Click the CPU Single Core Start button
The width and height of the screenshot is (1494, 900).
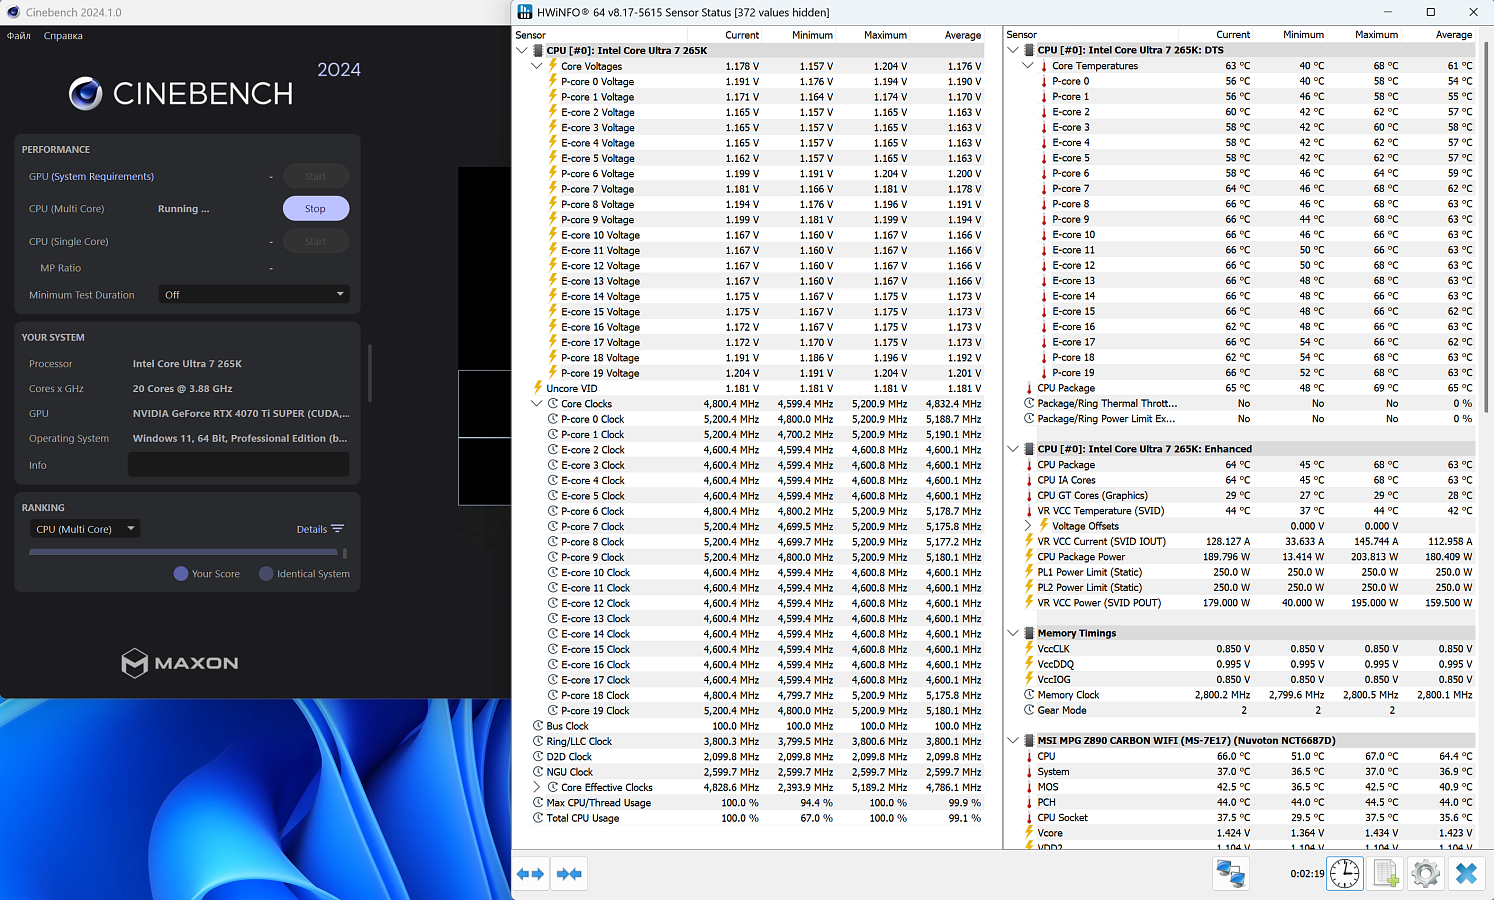(315, 241)
